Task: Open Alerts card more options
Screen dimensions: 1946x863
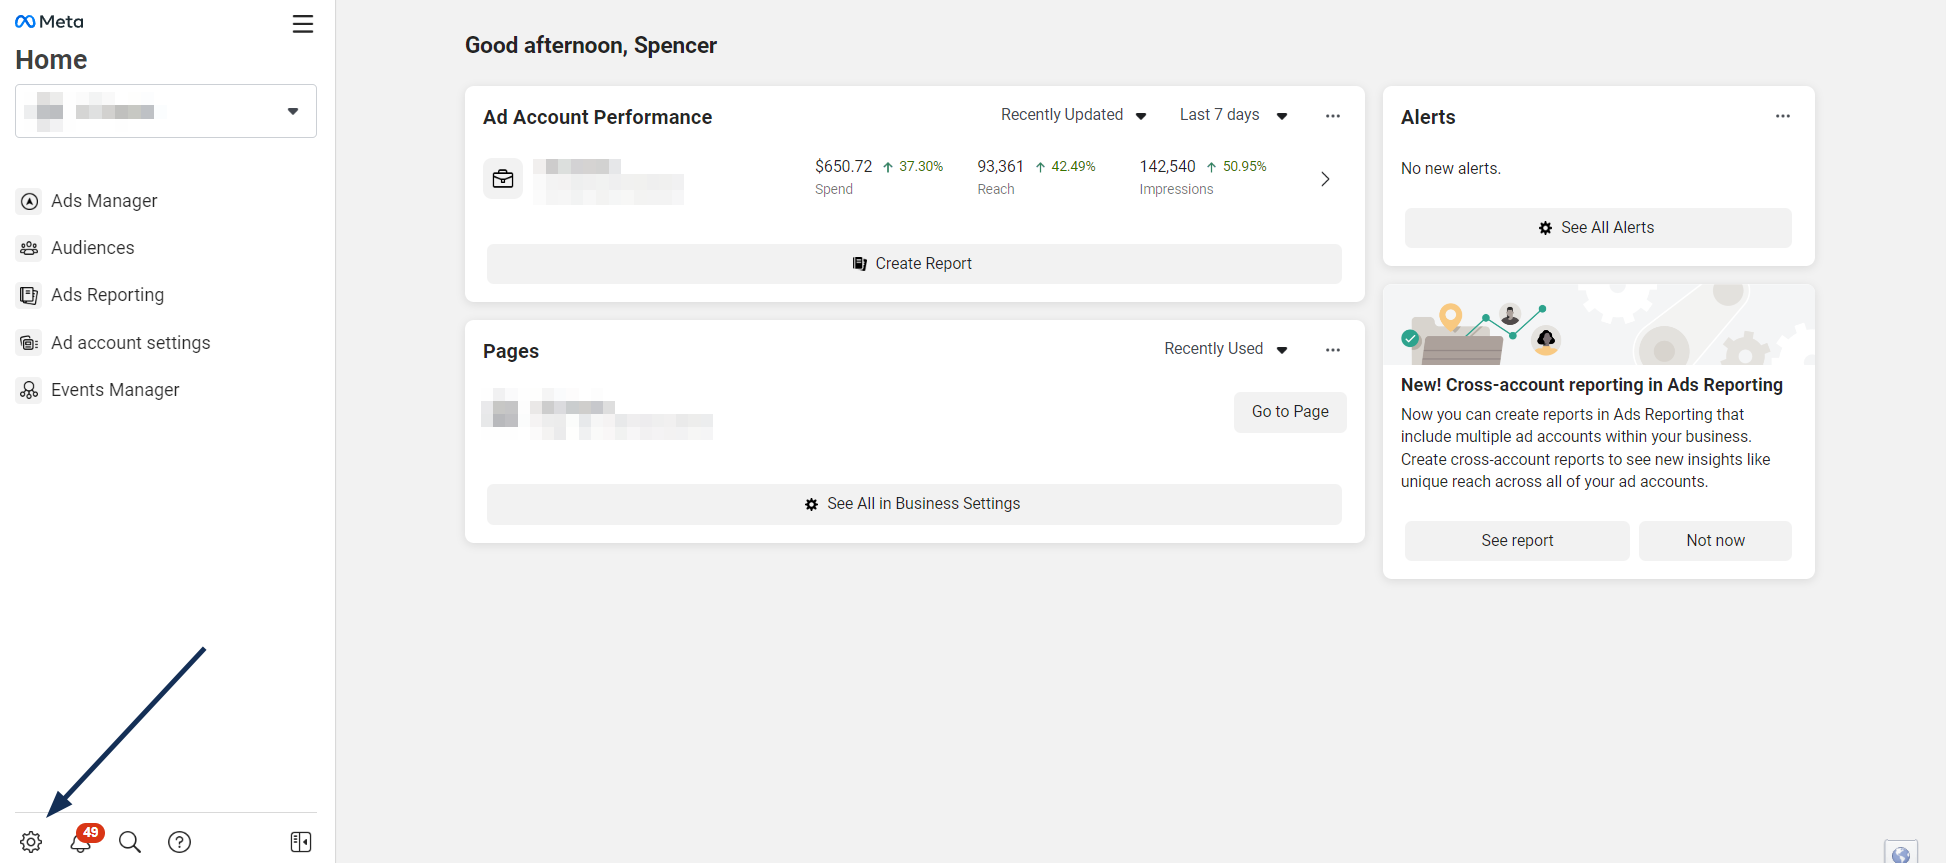Action: coord(1783,116)
